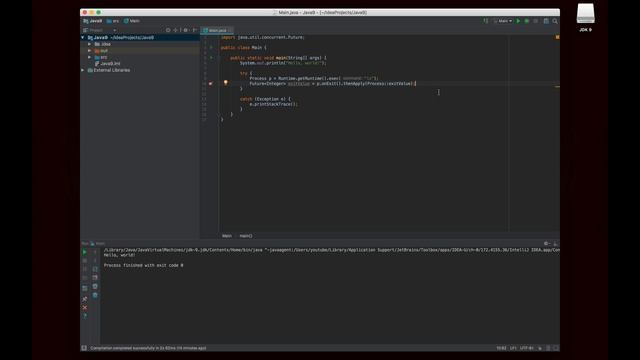Image resolution: width=640 pixels, height=360 pixels.
Task: Rerun Main in the Run panel
Action: pyautogui.click(x=85, y=252)
